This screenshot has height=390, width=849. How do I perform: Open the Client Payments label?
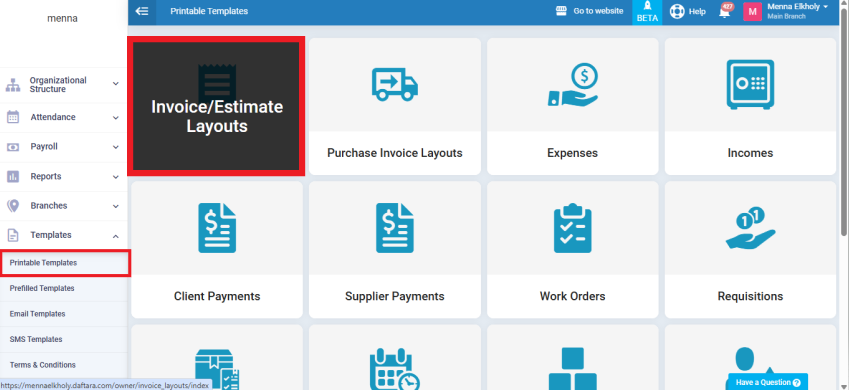point(217,296)
